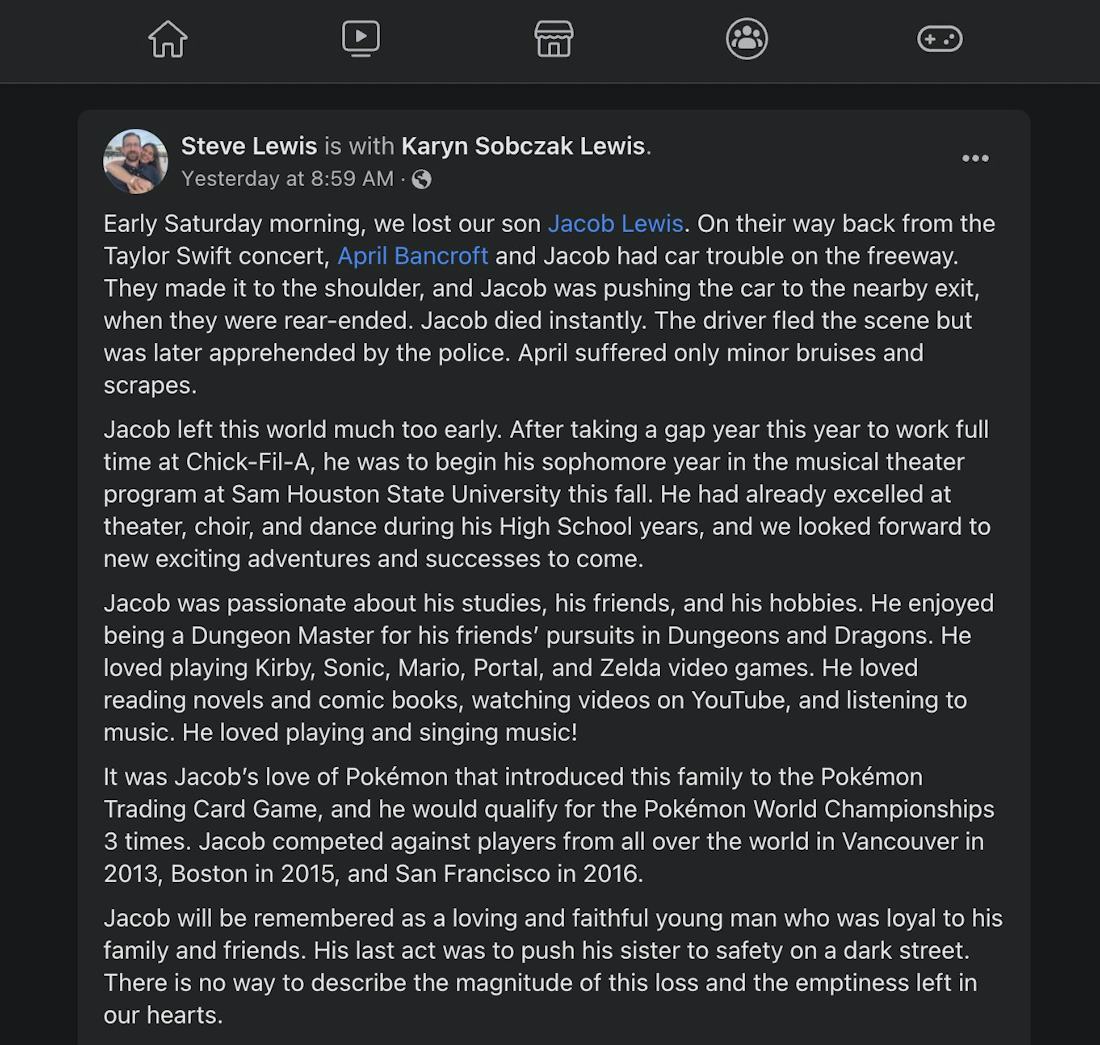Click the paragraph starting "Jacob will be remembered"
The width and height of the screenshot is (1100, 1045).
click(540, 966)
